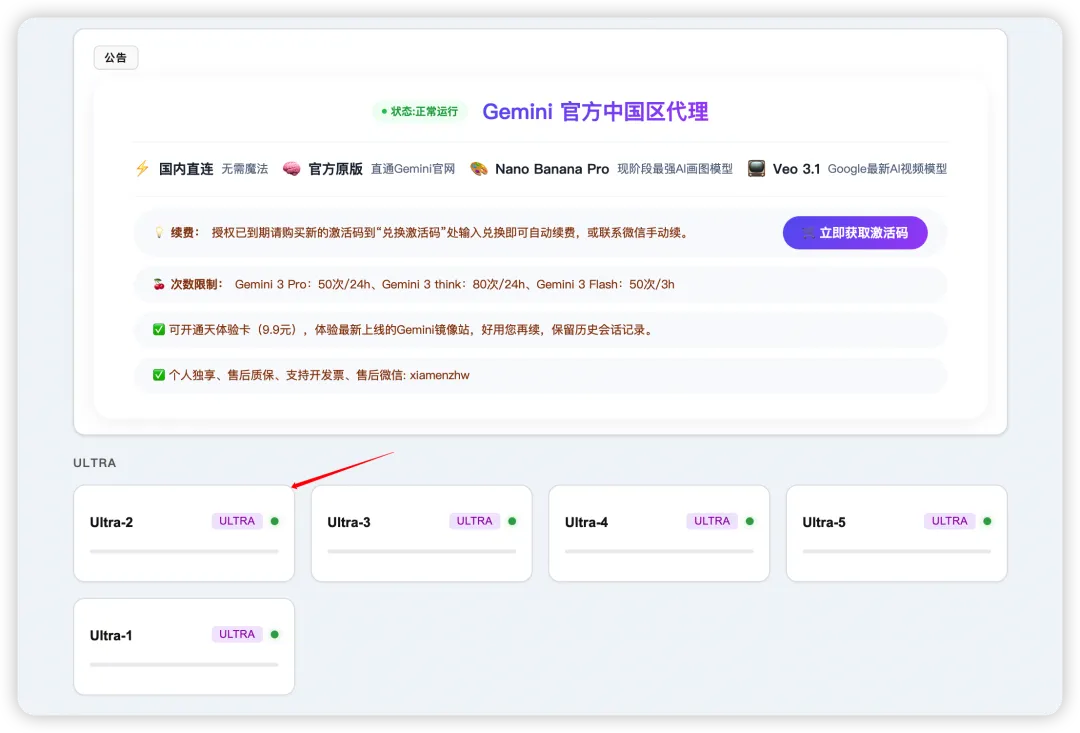Click the ULTRA badge on Ultra-1 card

click(x=237, y=634)
